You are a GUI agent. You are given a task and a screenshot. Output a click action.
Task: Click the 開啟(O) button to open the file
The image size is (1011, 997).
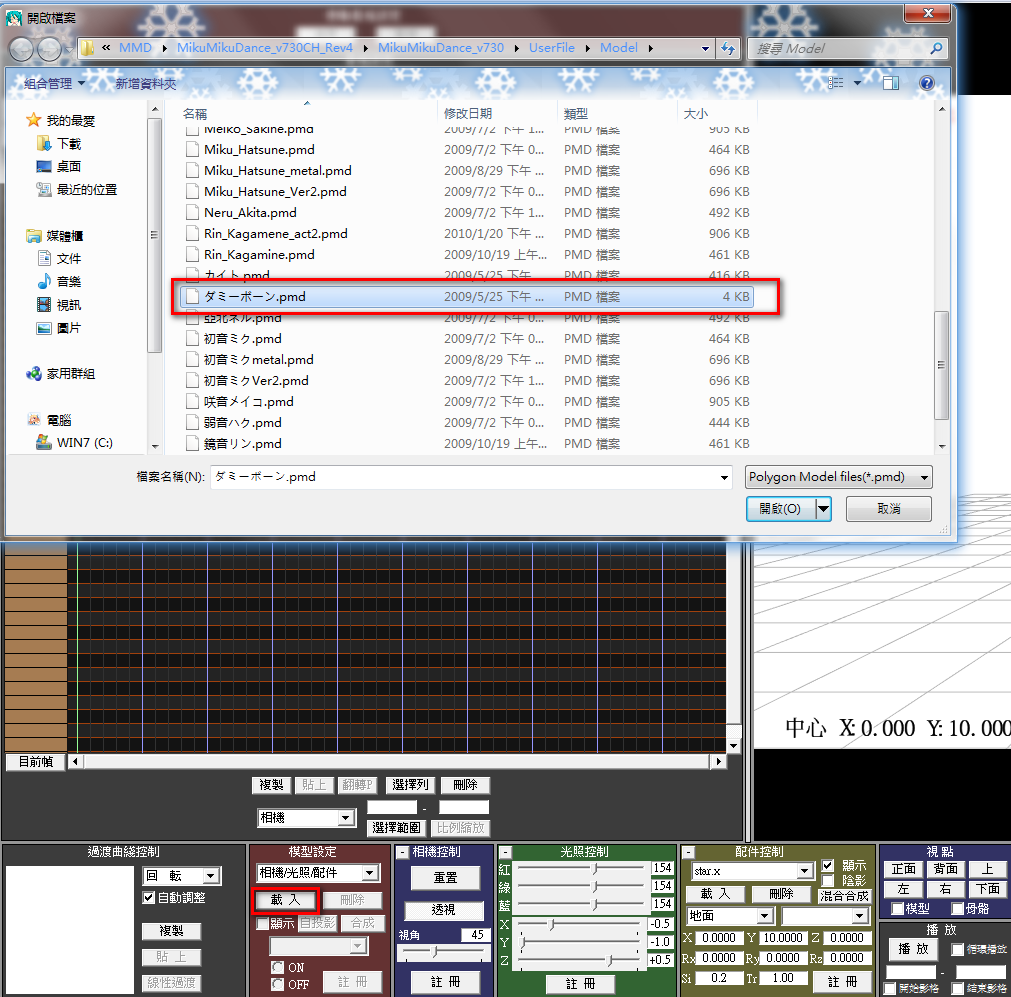(780, 509)
